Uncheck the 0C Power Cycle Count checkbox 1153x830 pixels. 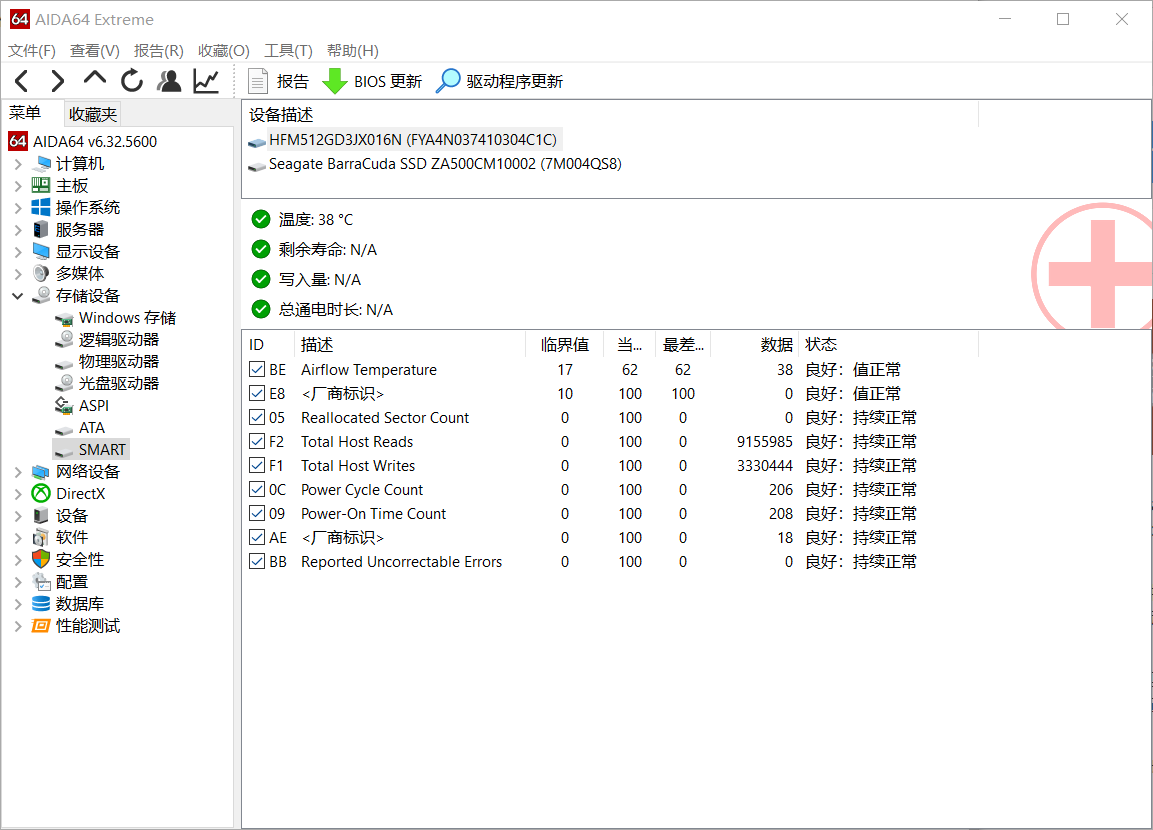coord(257,490)
